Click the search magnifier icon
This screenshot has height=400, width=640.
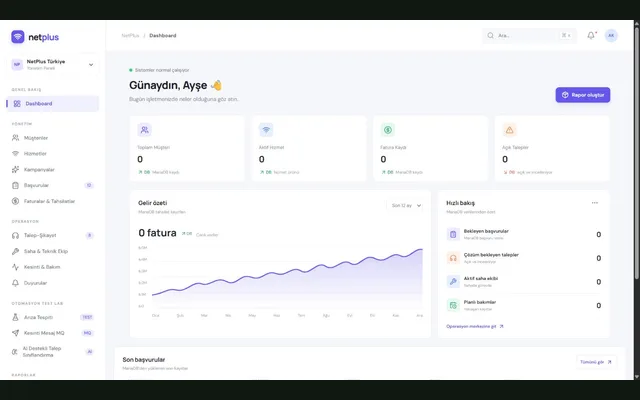(x=490, y=36)
